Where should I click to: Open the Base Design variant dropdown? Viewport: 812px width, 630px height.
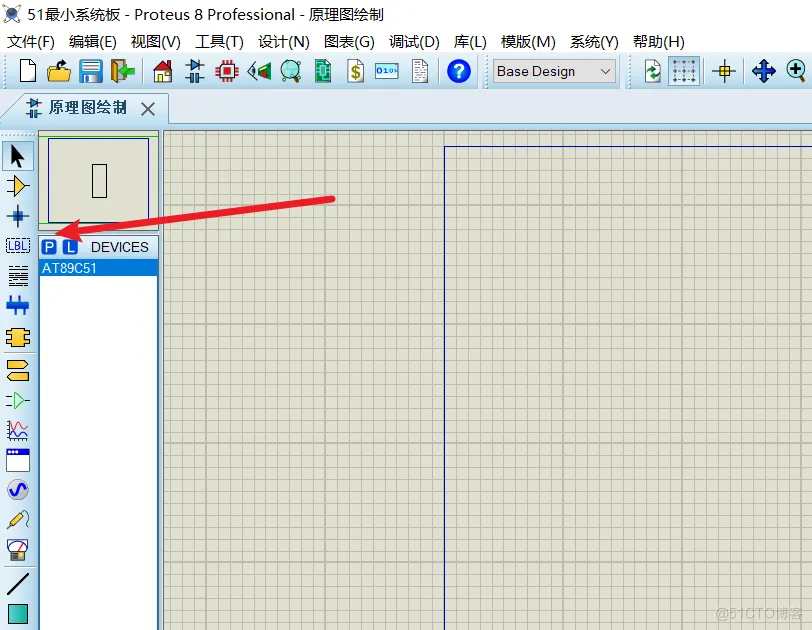[x=554, y=71]
